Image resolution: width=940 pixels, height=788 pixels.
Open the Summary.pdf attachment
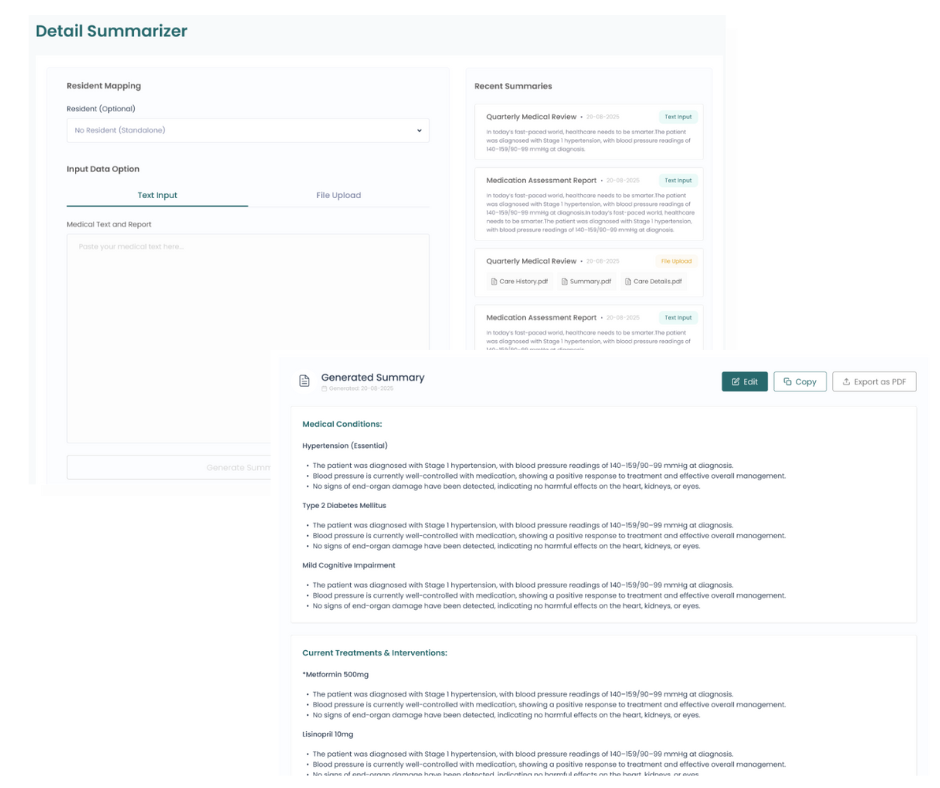(x=585, y=282)
